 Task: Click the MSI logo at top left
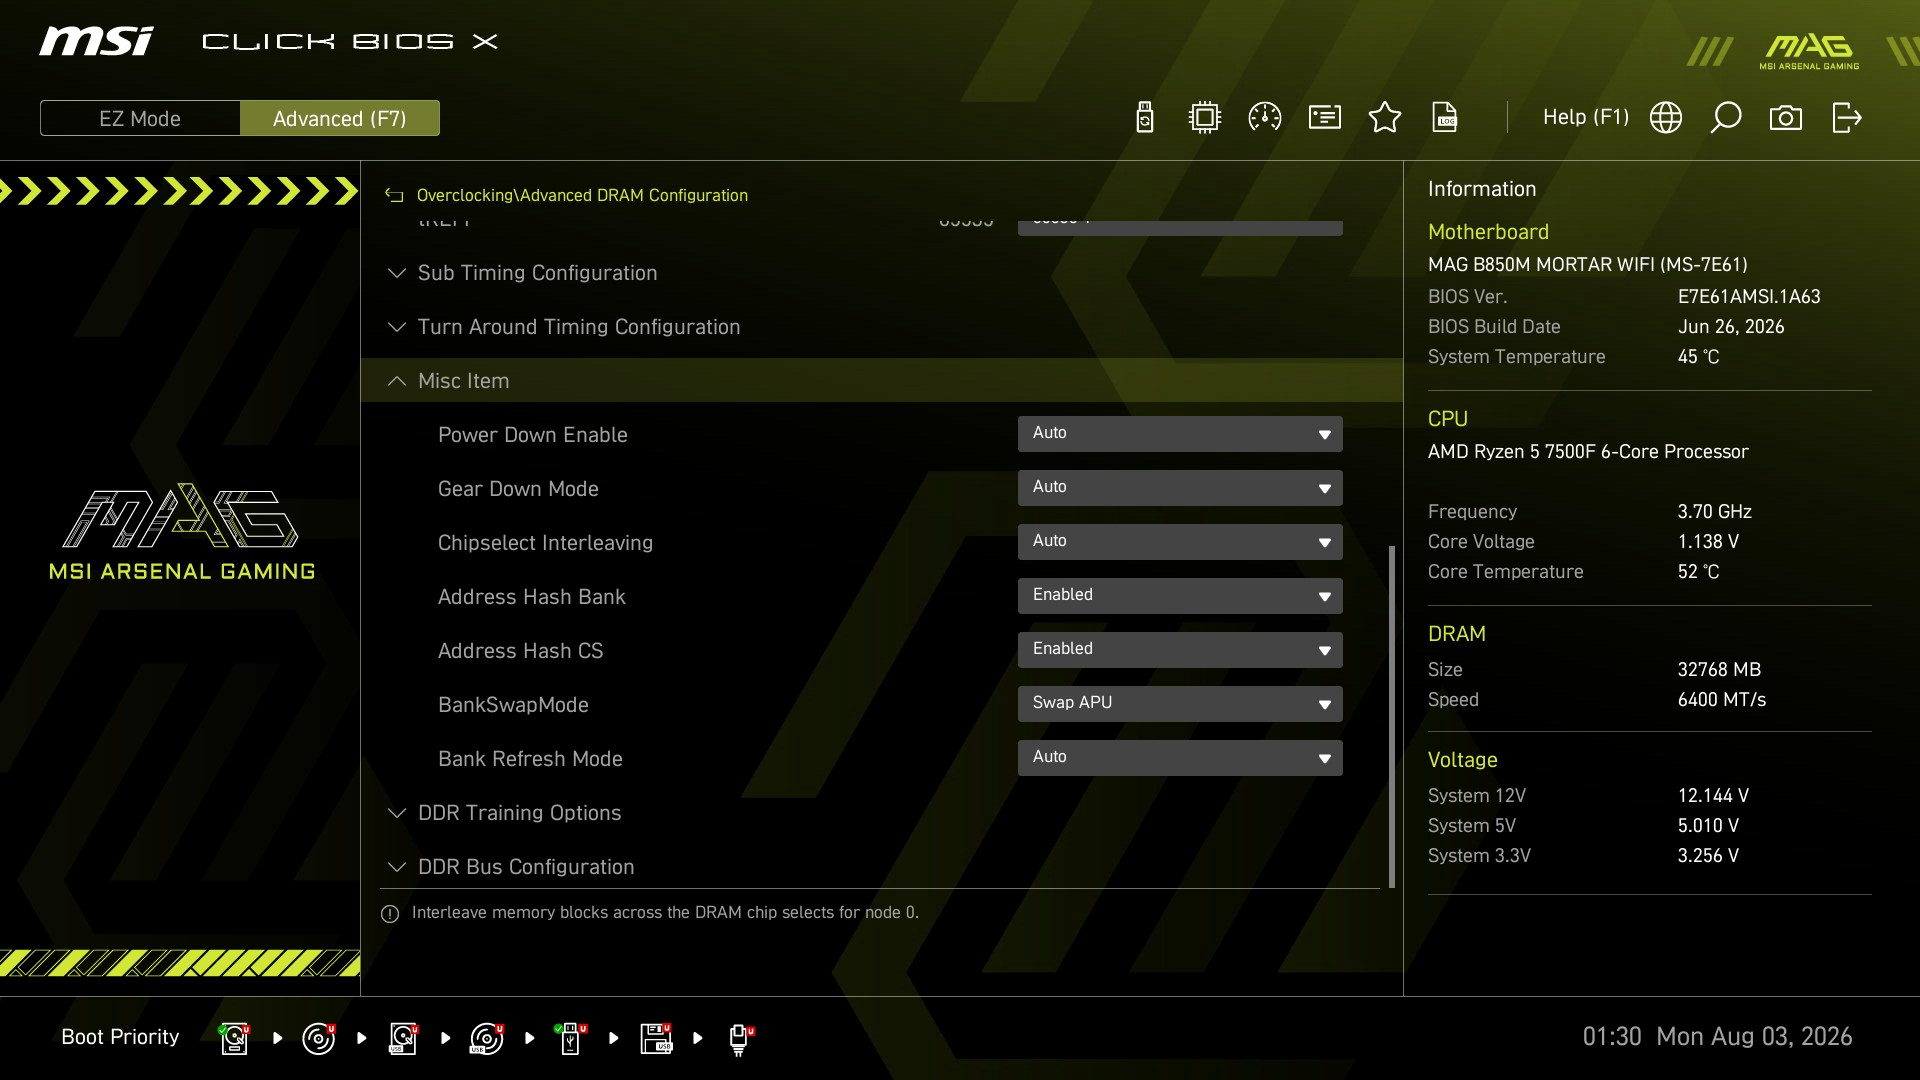pos(96,41)
